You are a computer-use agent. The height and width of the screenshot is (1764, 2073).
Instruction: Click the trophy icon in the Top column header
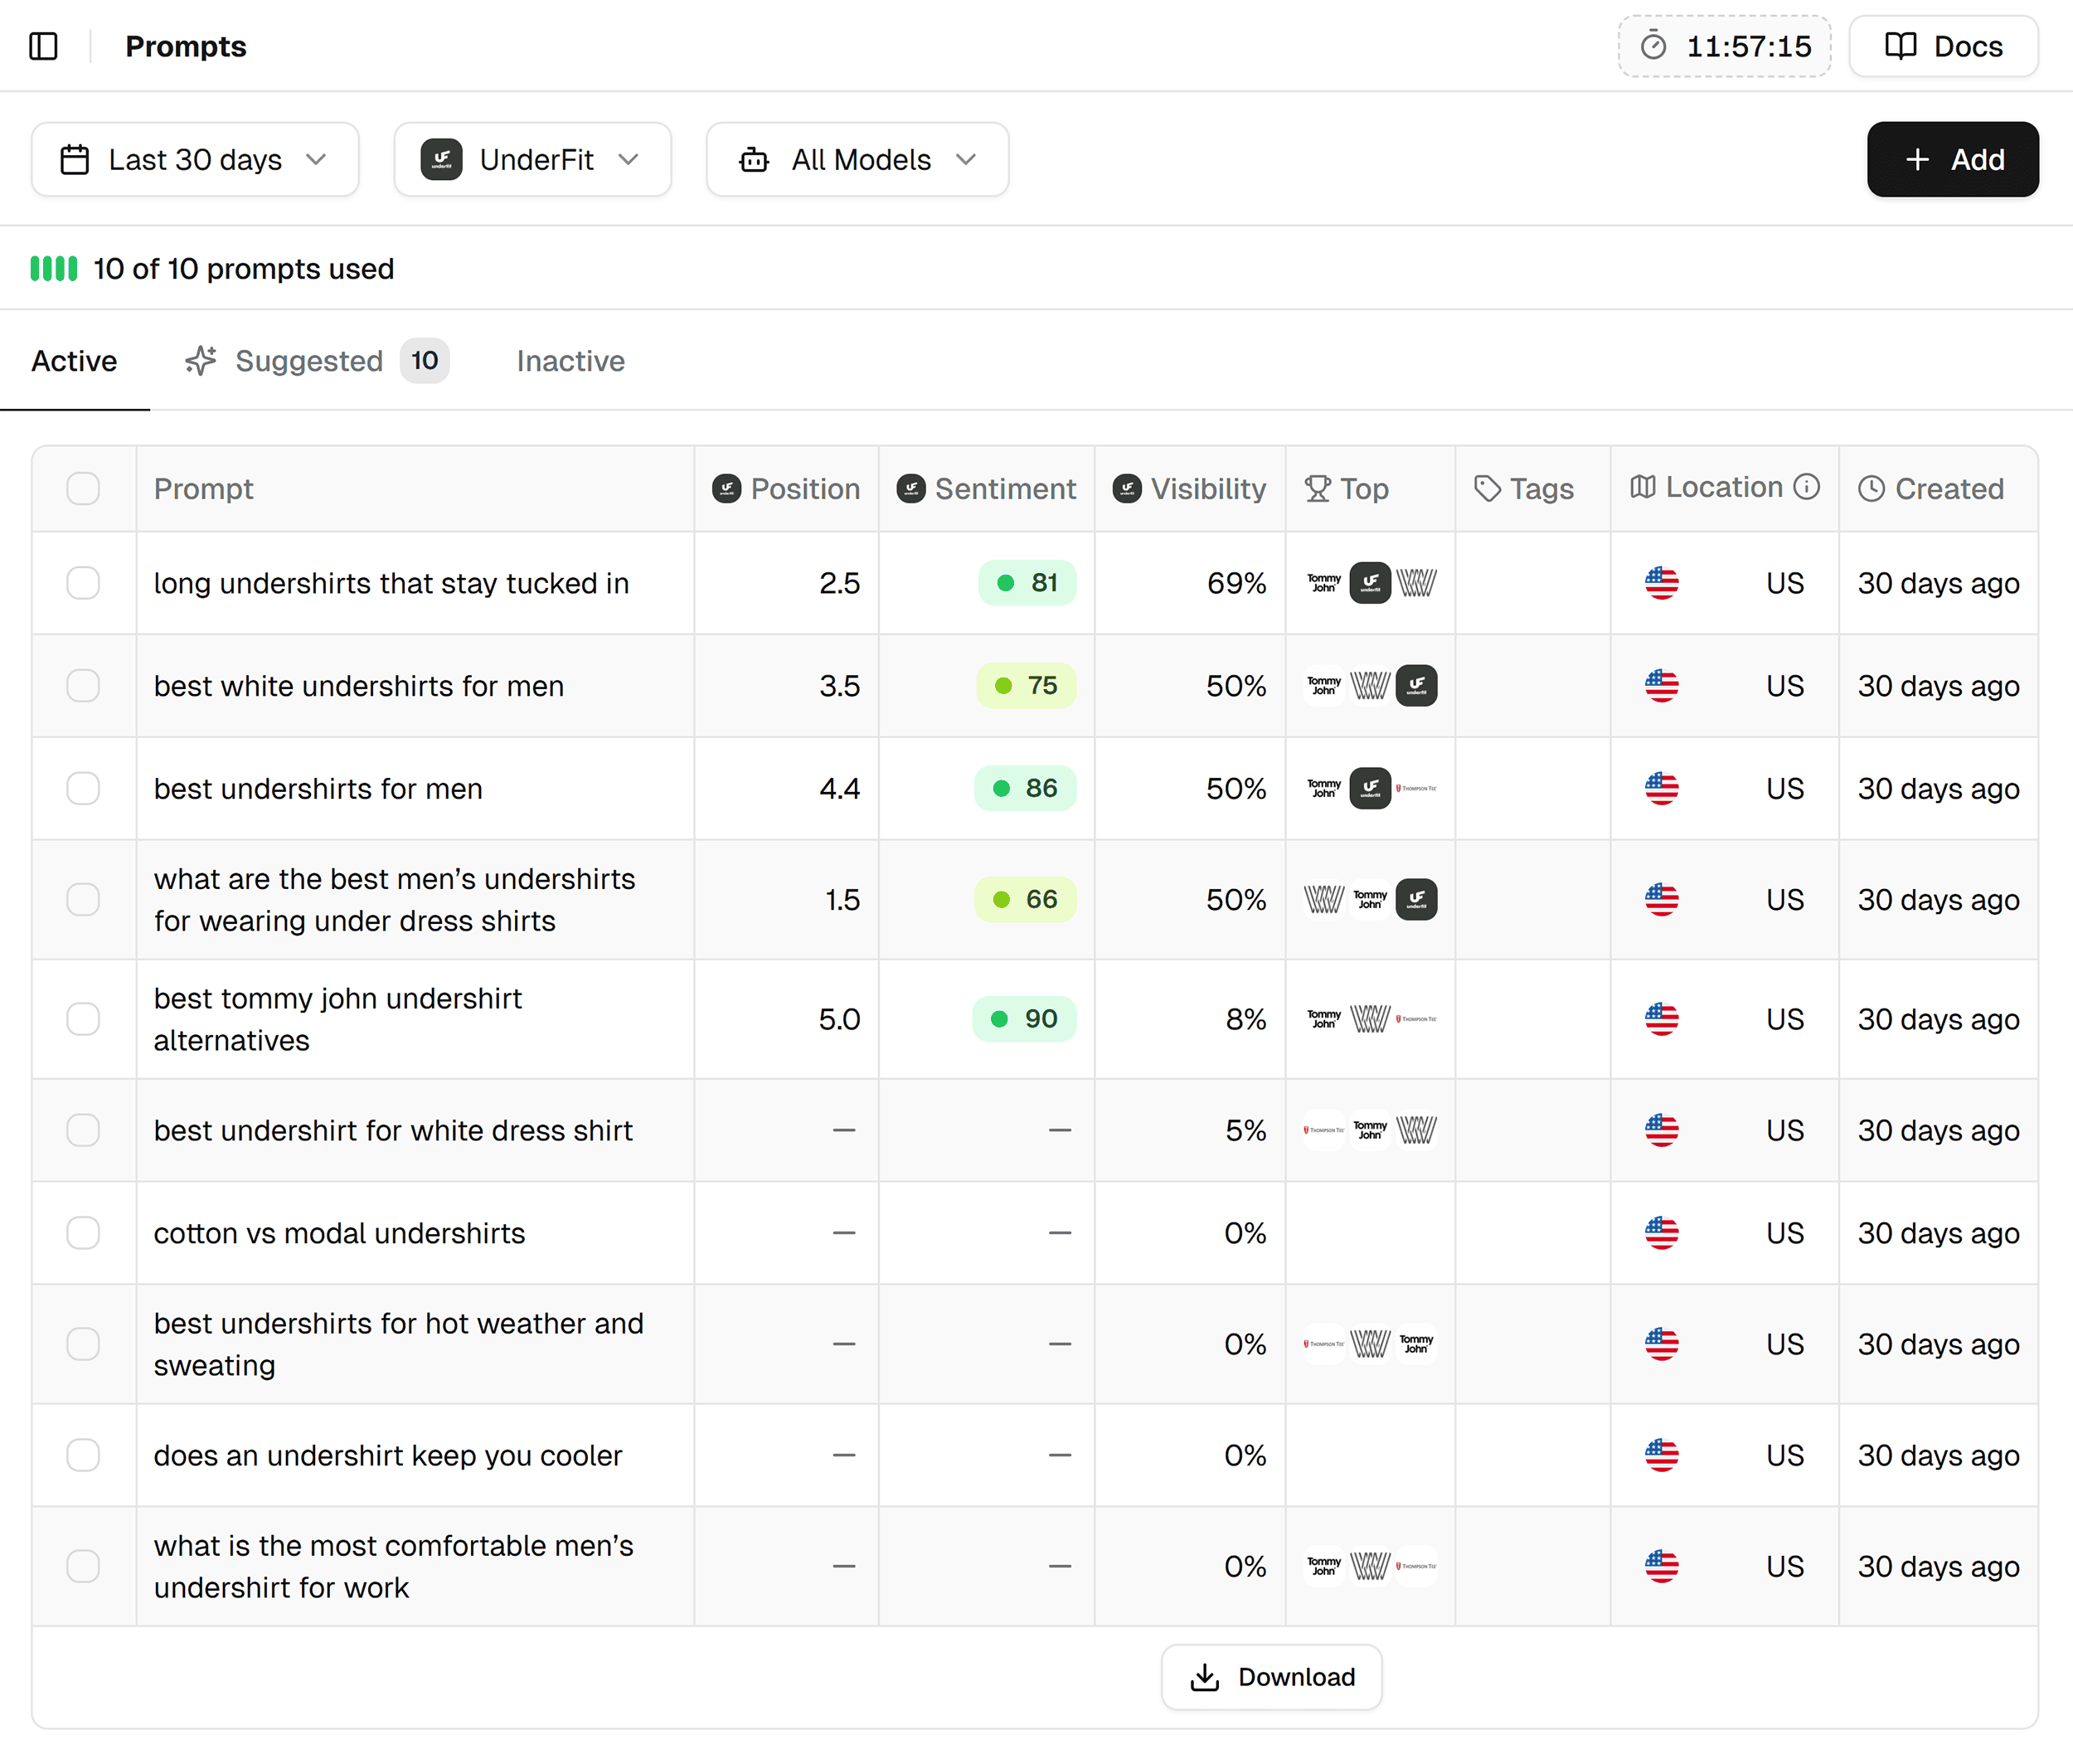pyautogui.click(x=1316, y=488)
